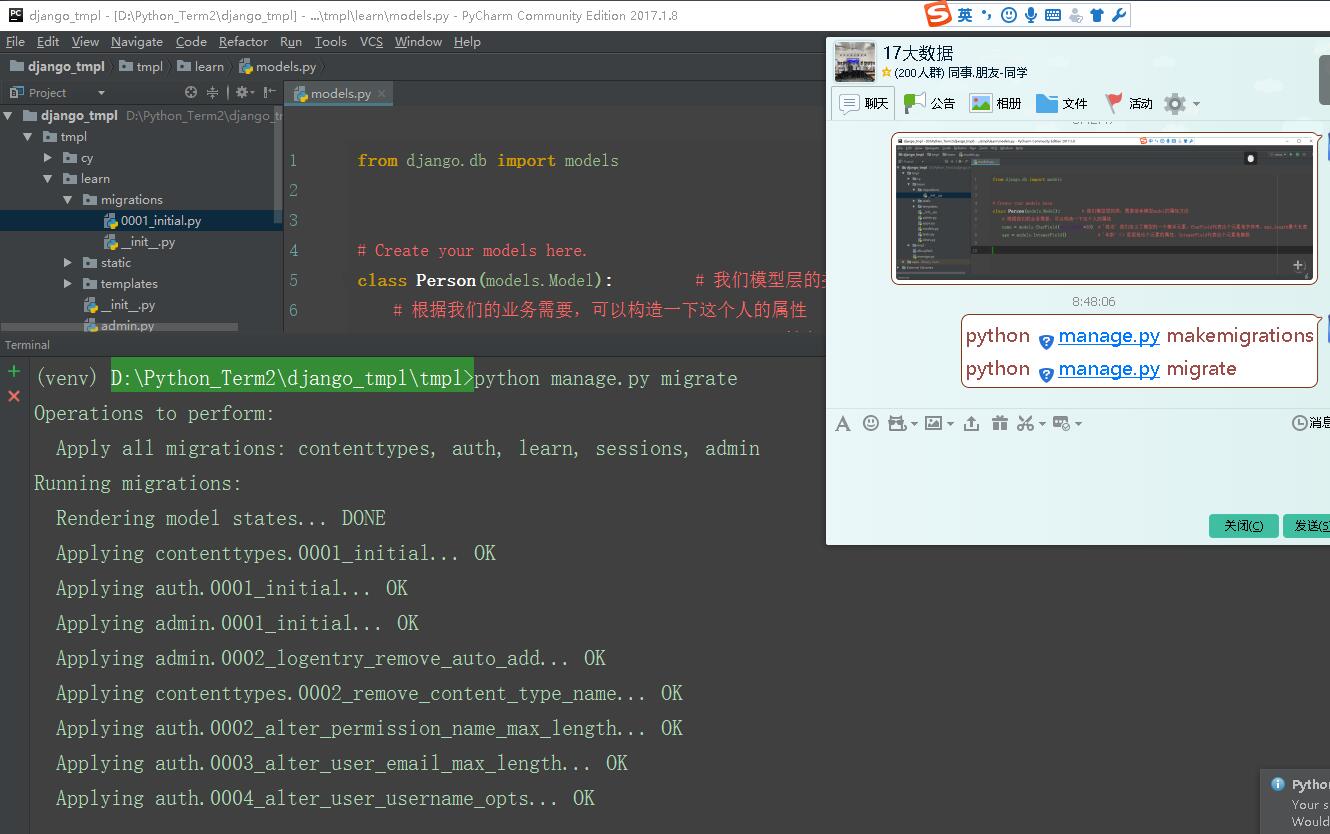Click the Sogou input method S logo
The height and width of the screenshot is (834, 1330).
click(x=938, y=14)
